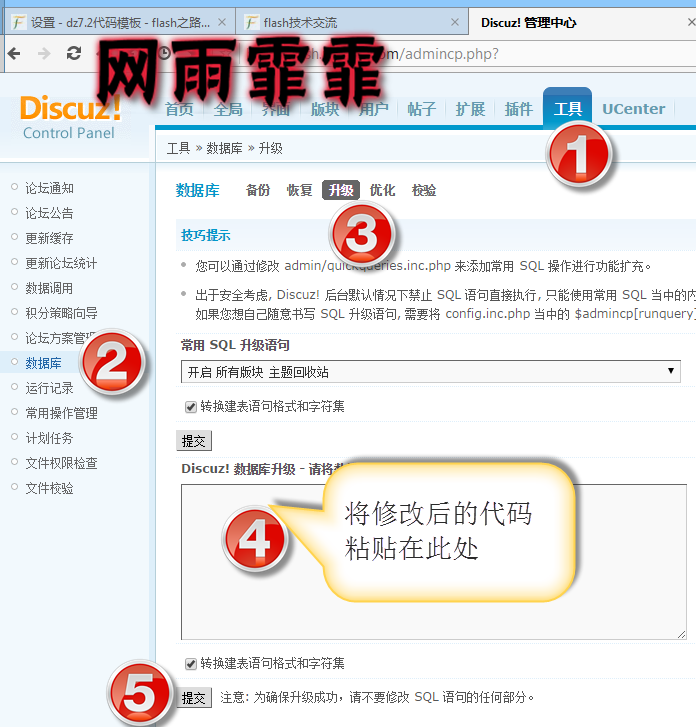Screen dimensions: 696x727
Task: Open the UCenter top menu
Action: click(633, 109)
